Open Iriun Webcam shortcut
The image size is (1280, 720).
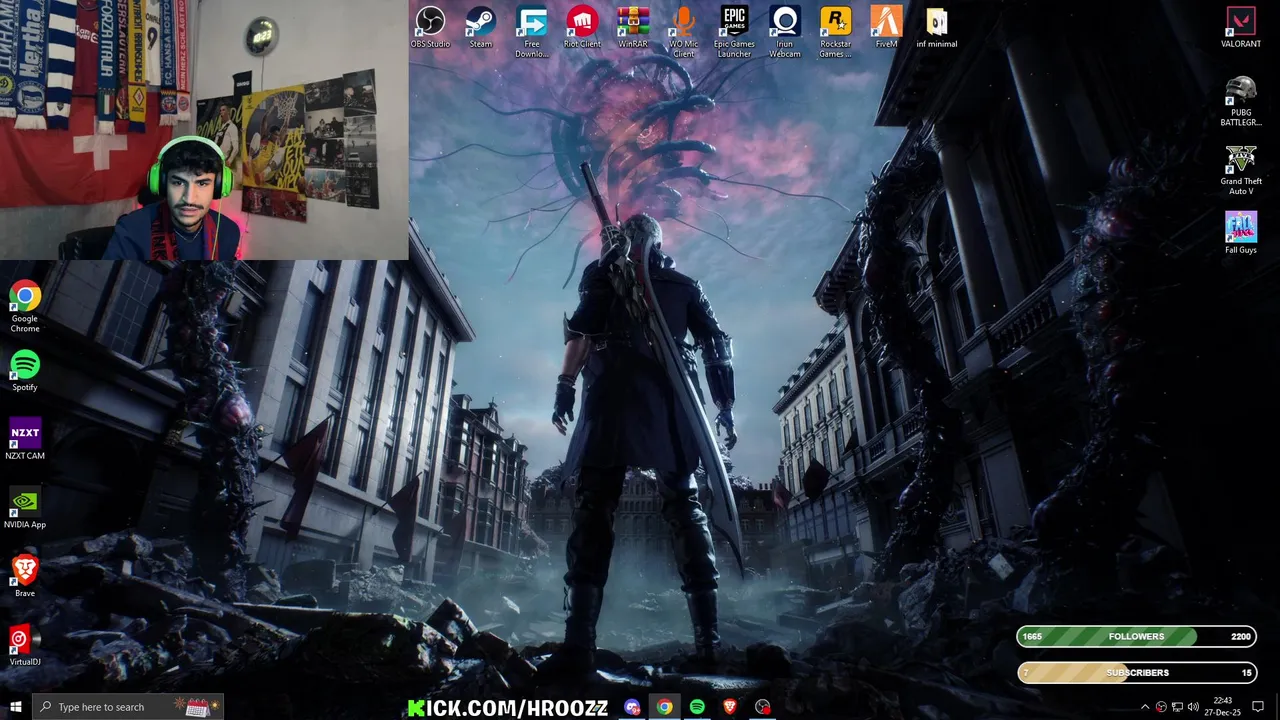785,32
